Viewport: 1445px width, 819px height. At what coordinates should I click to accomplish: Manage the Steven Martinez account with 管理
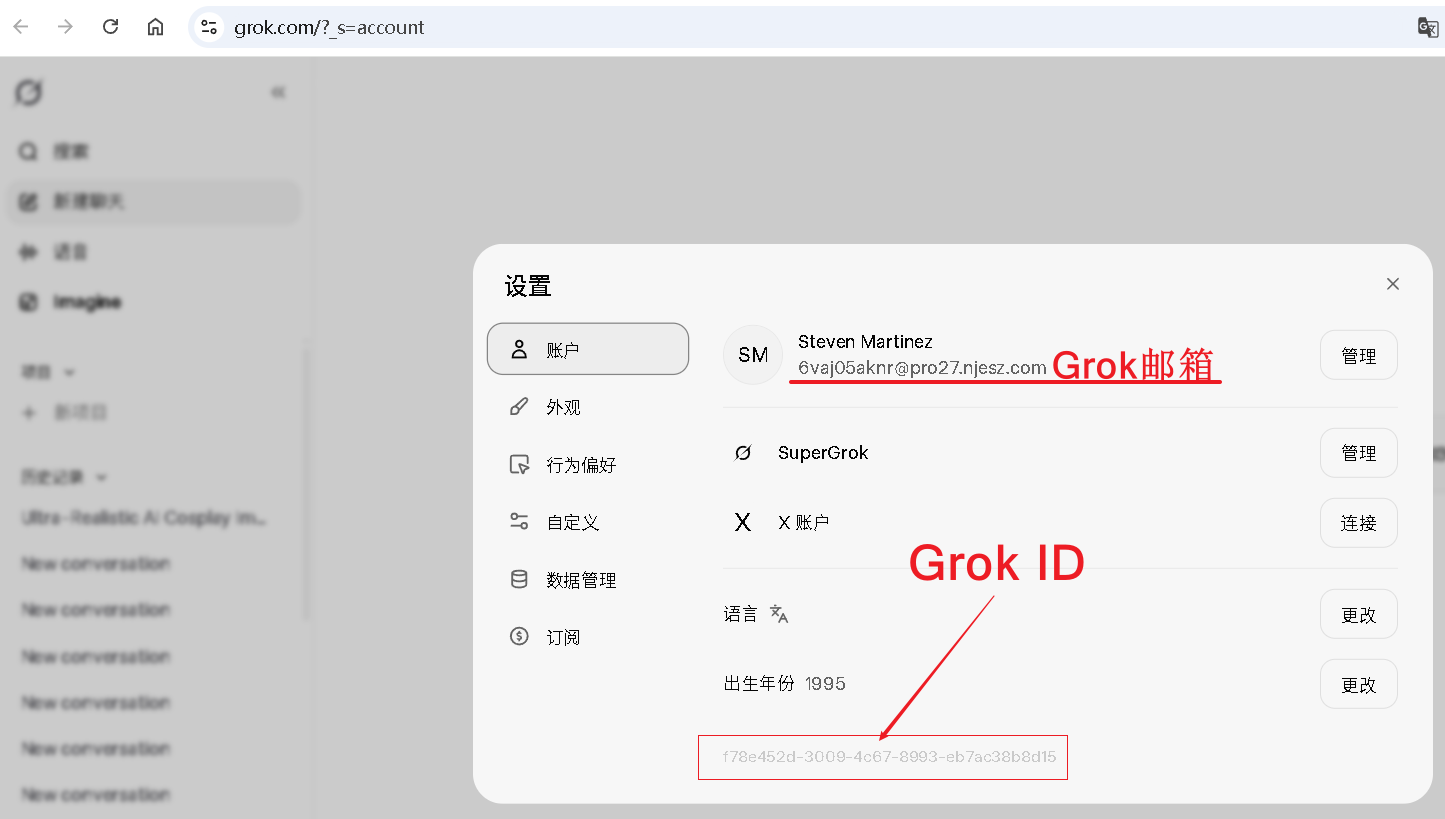(x=1358, y=355)
